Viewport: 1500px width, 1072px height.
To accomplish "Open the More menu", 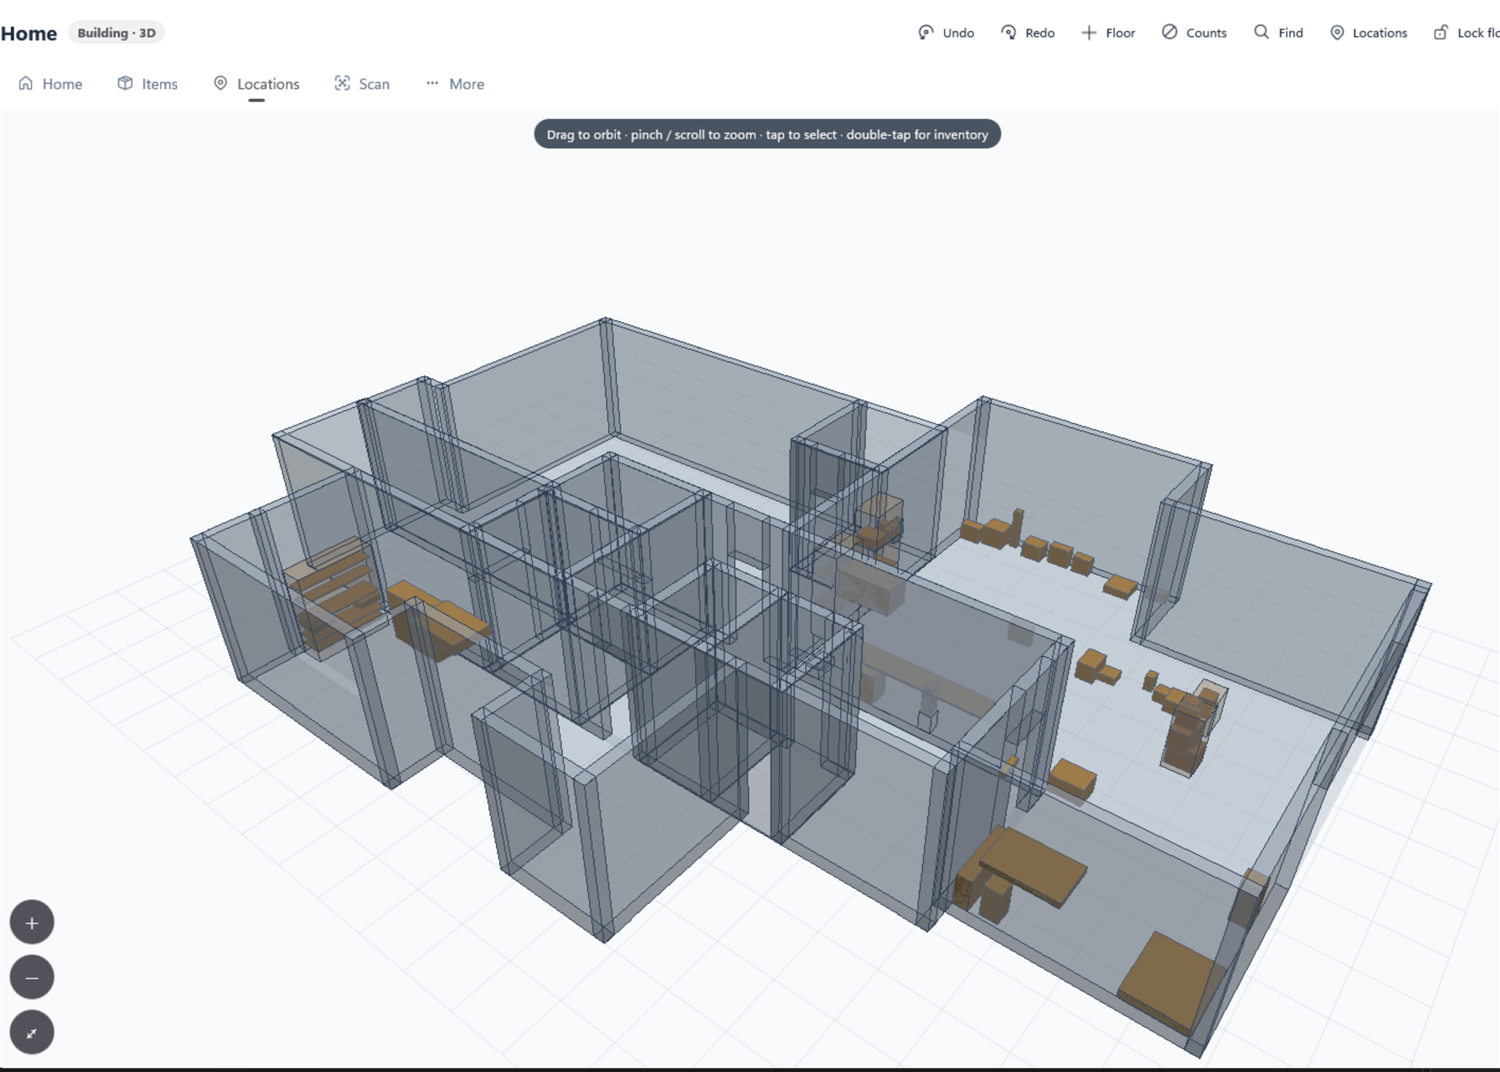I will [x=455, y=84].
